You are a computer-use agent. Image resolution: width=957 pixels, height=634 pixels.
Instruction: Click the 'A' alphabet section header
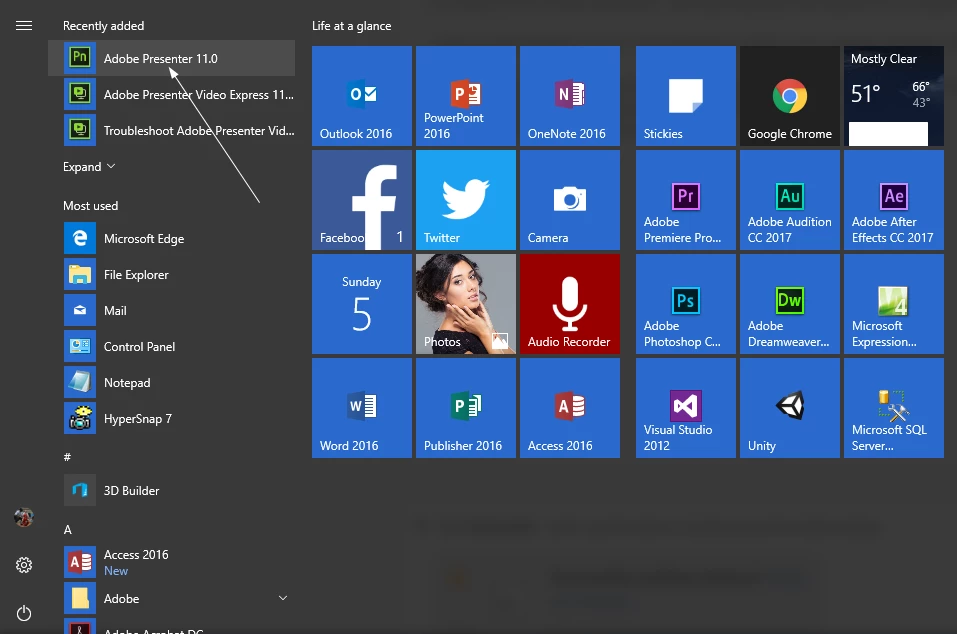click(x=68, y=530)
